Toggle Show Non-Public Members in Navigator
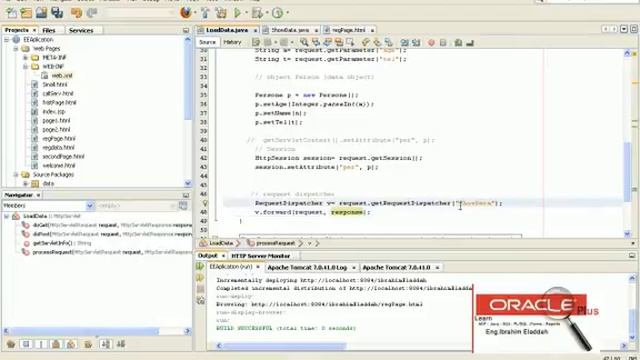 click(x=56, y=344)
